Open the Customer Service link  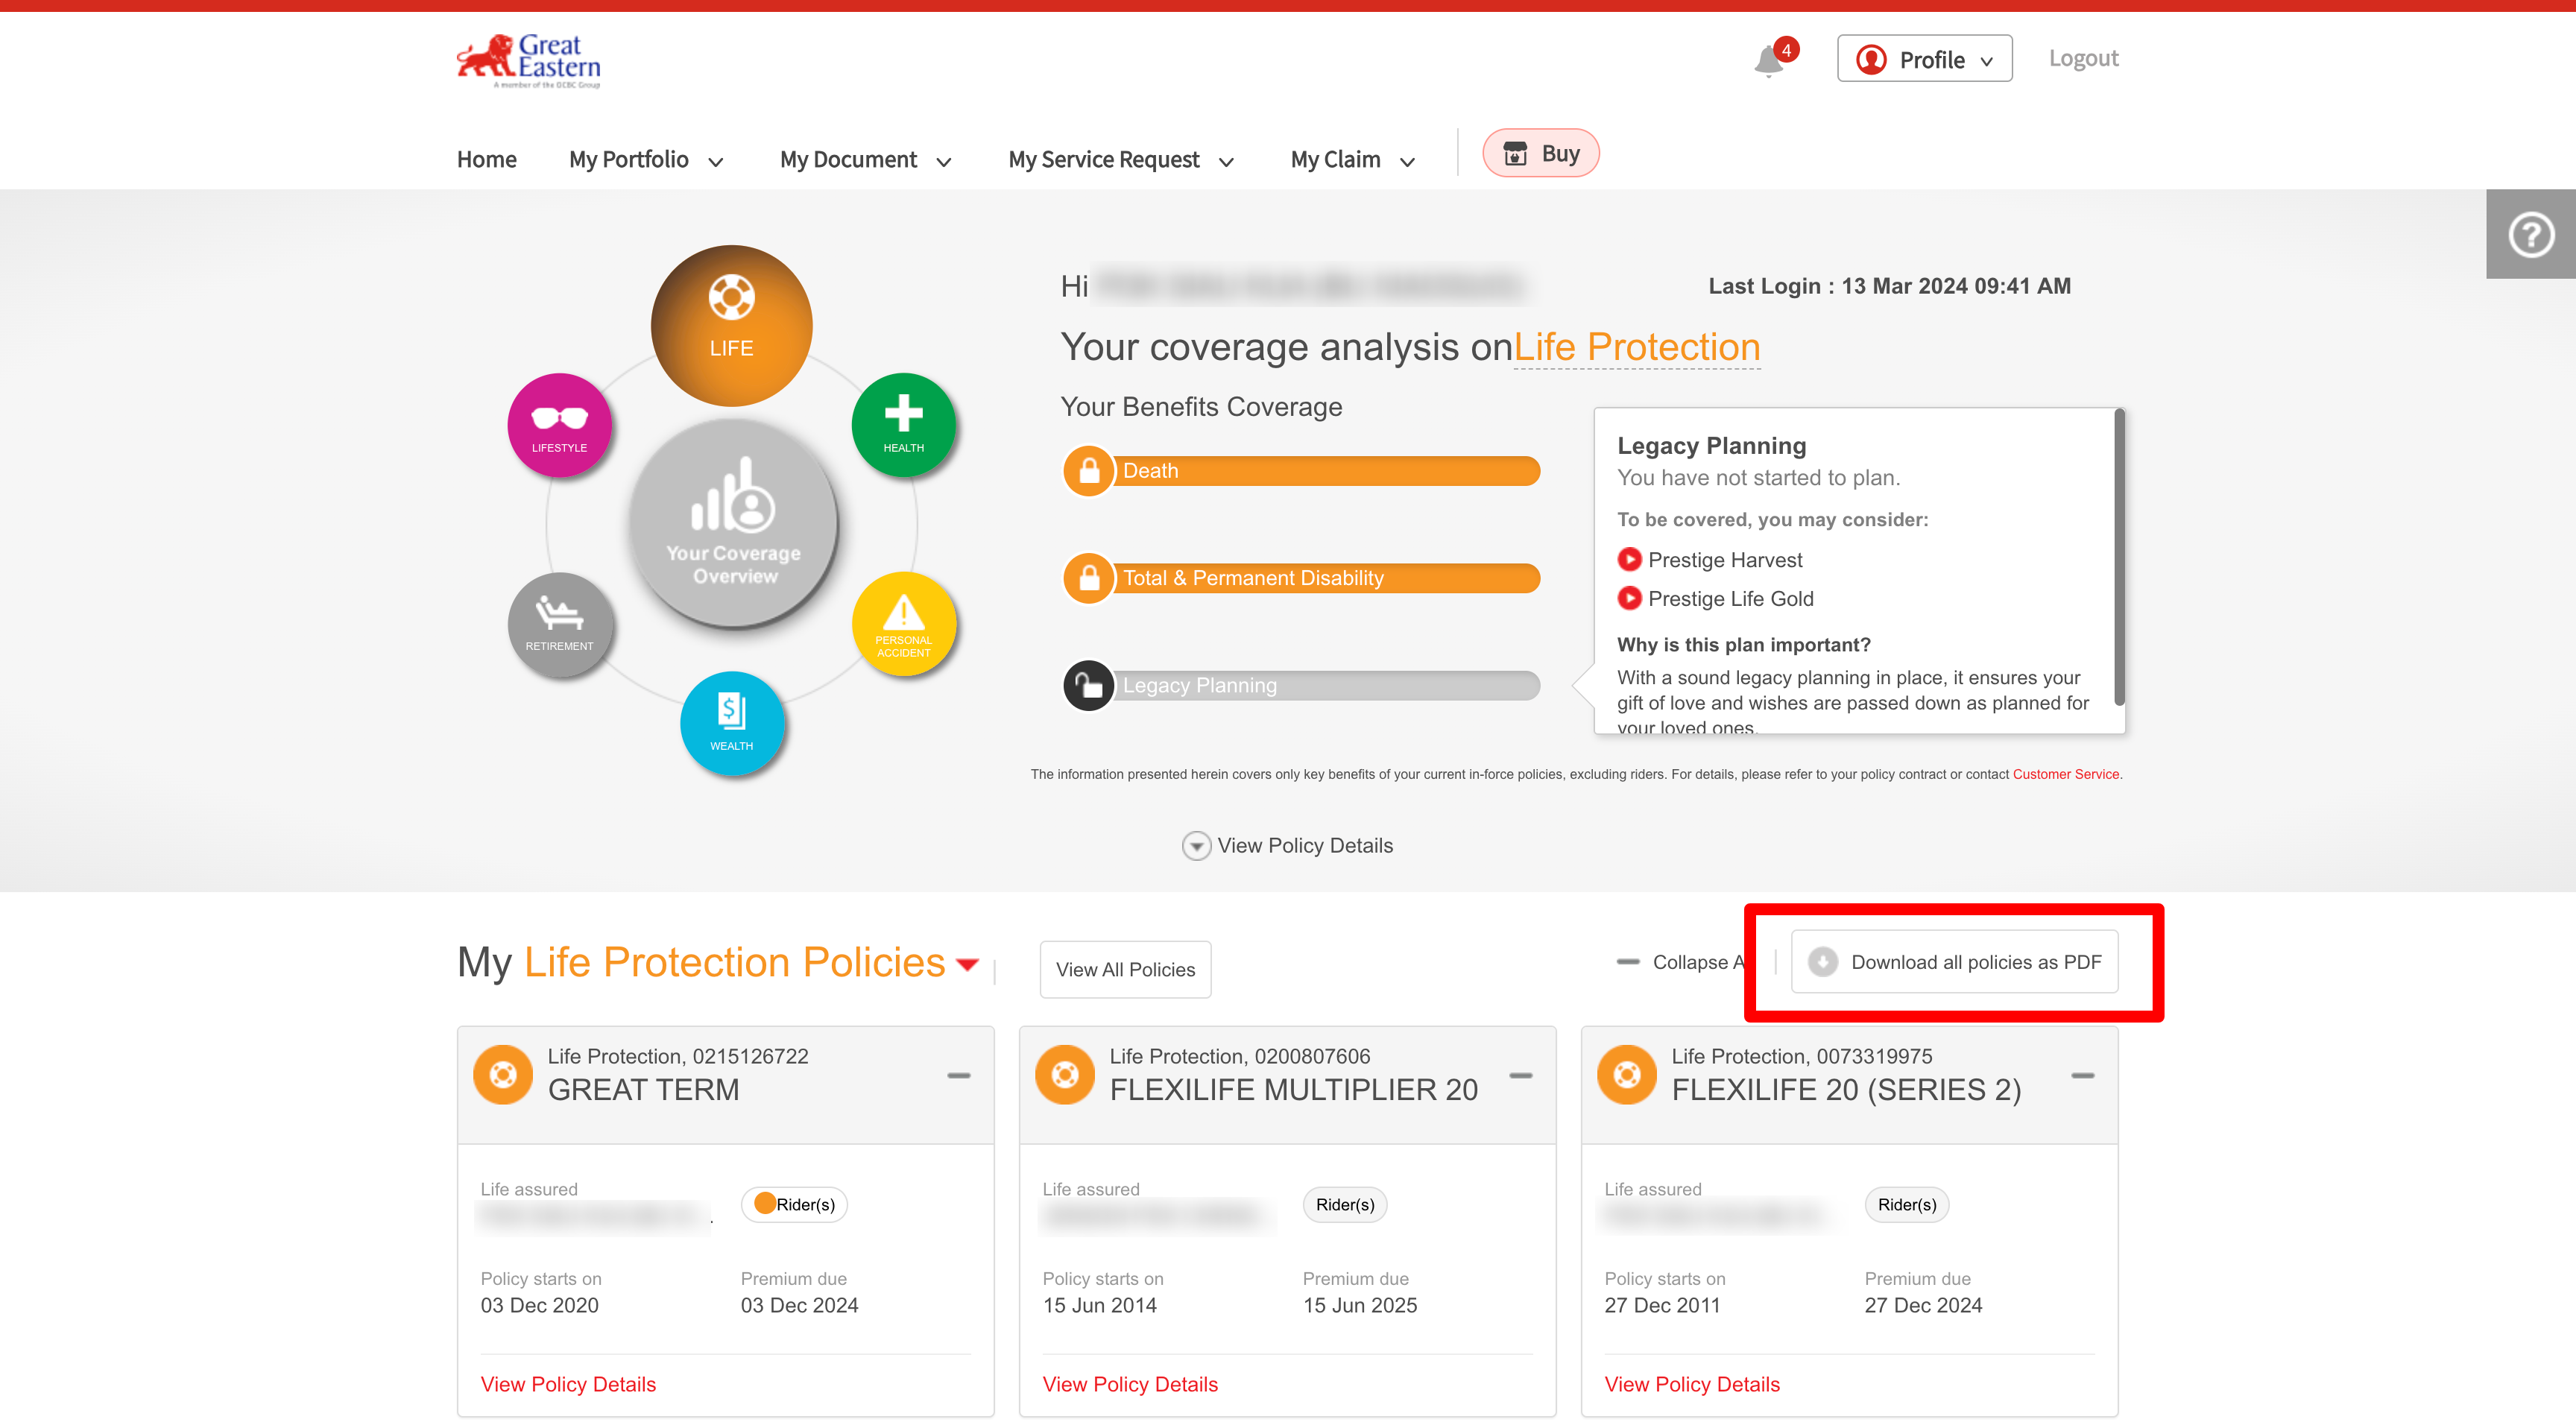pos(2065,774)
